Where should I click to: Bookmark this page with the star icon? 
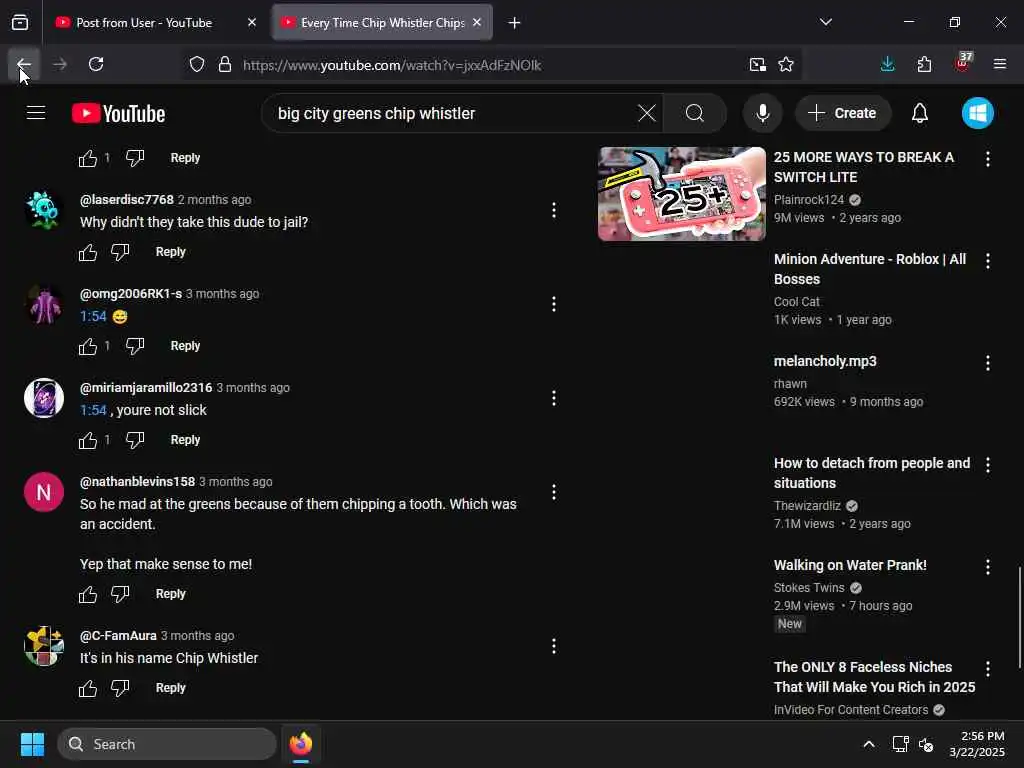click(x=786, y=65)
